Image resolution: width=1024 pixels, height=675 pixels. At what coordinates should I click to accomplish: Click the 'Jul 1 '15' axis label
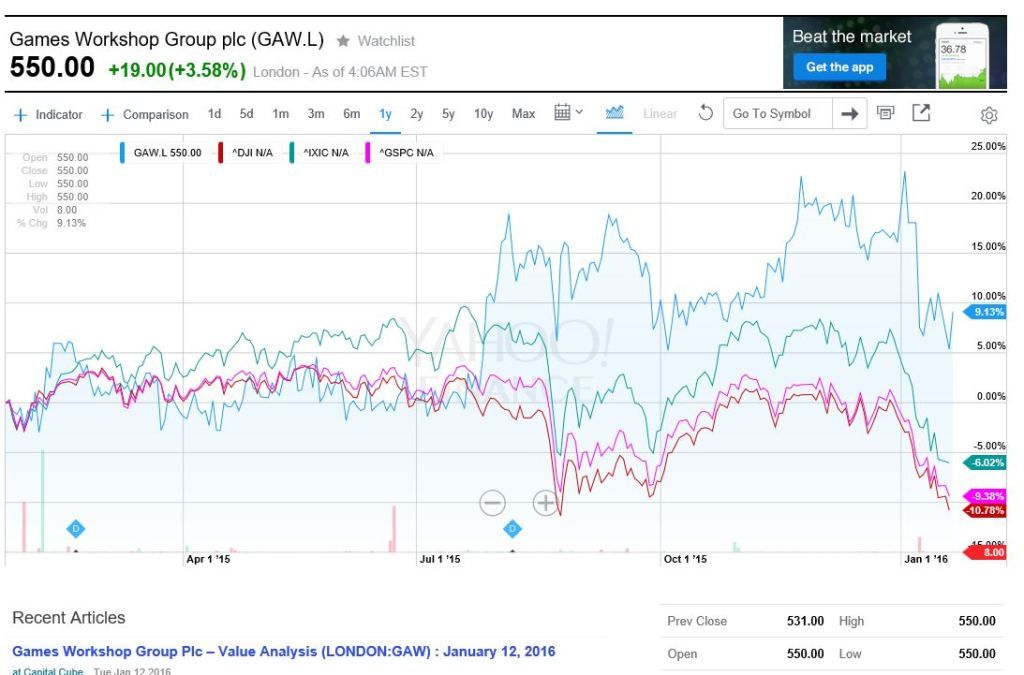[440, 559]
